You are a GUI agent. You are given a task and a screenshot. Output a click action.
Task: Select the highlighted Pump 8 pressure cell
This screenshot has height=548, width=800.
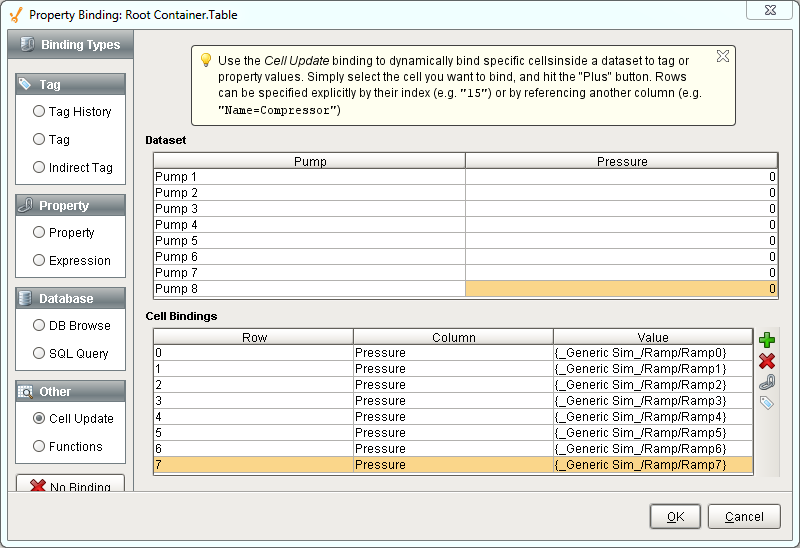621,289
